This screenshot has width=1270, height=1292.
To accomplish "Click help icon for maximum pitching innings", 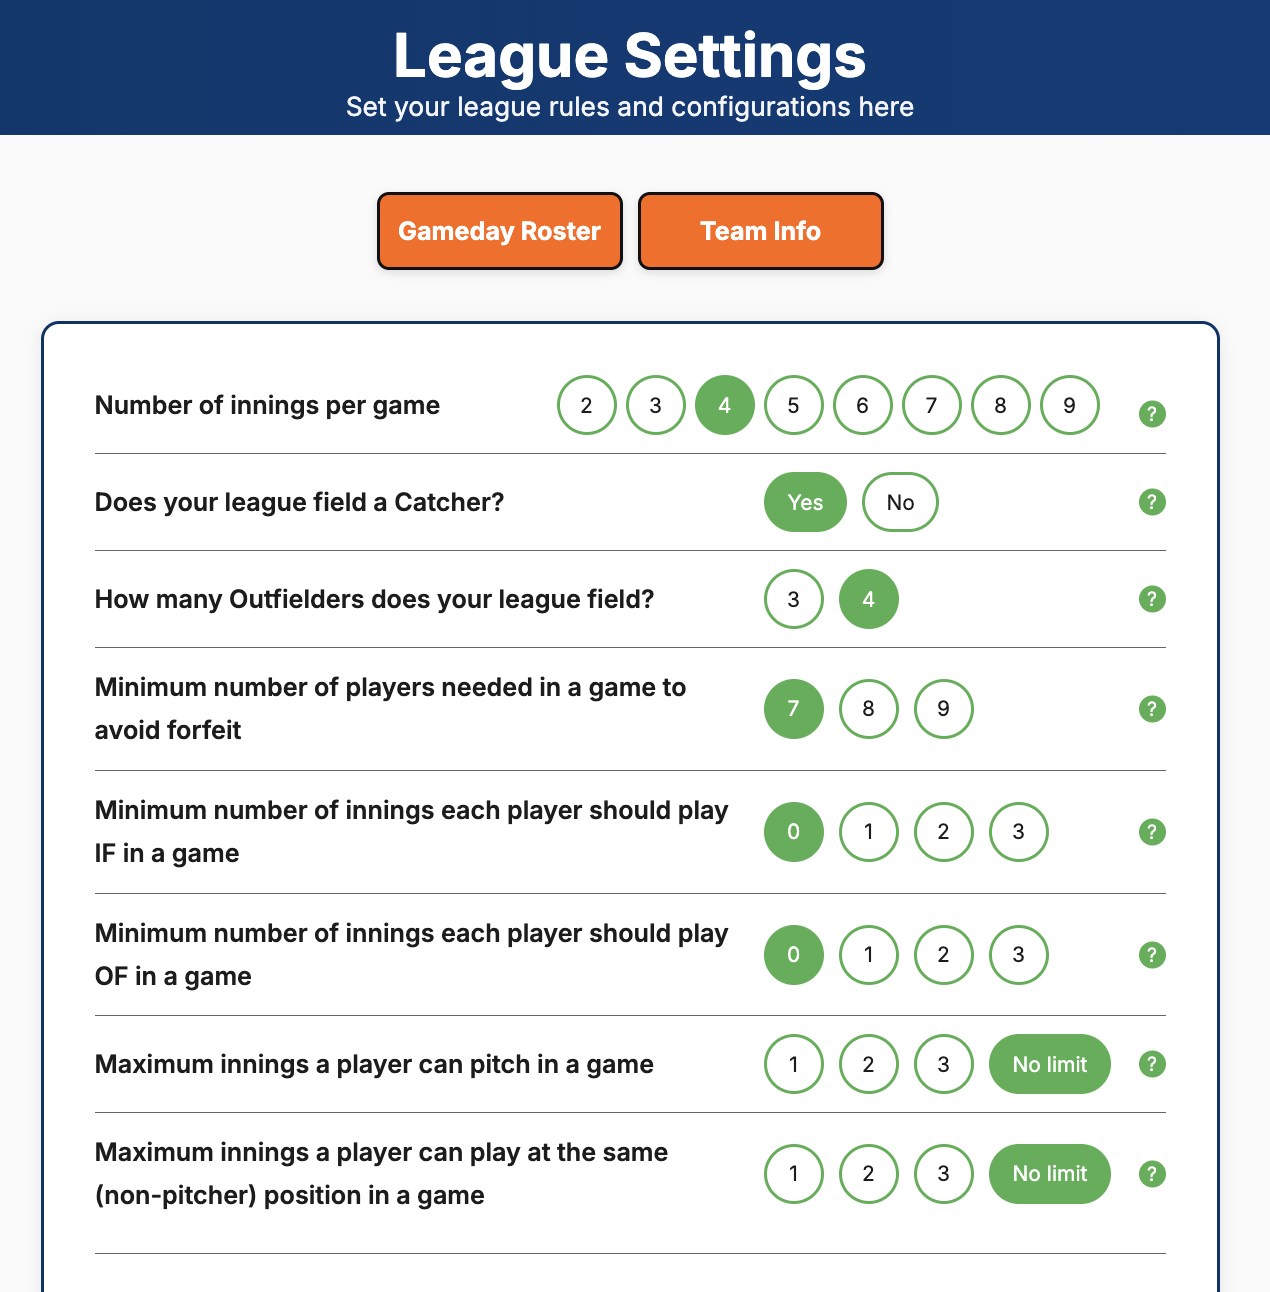I will point(1152,1064).
